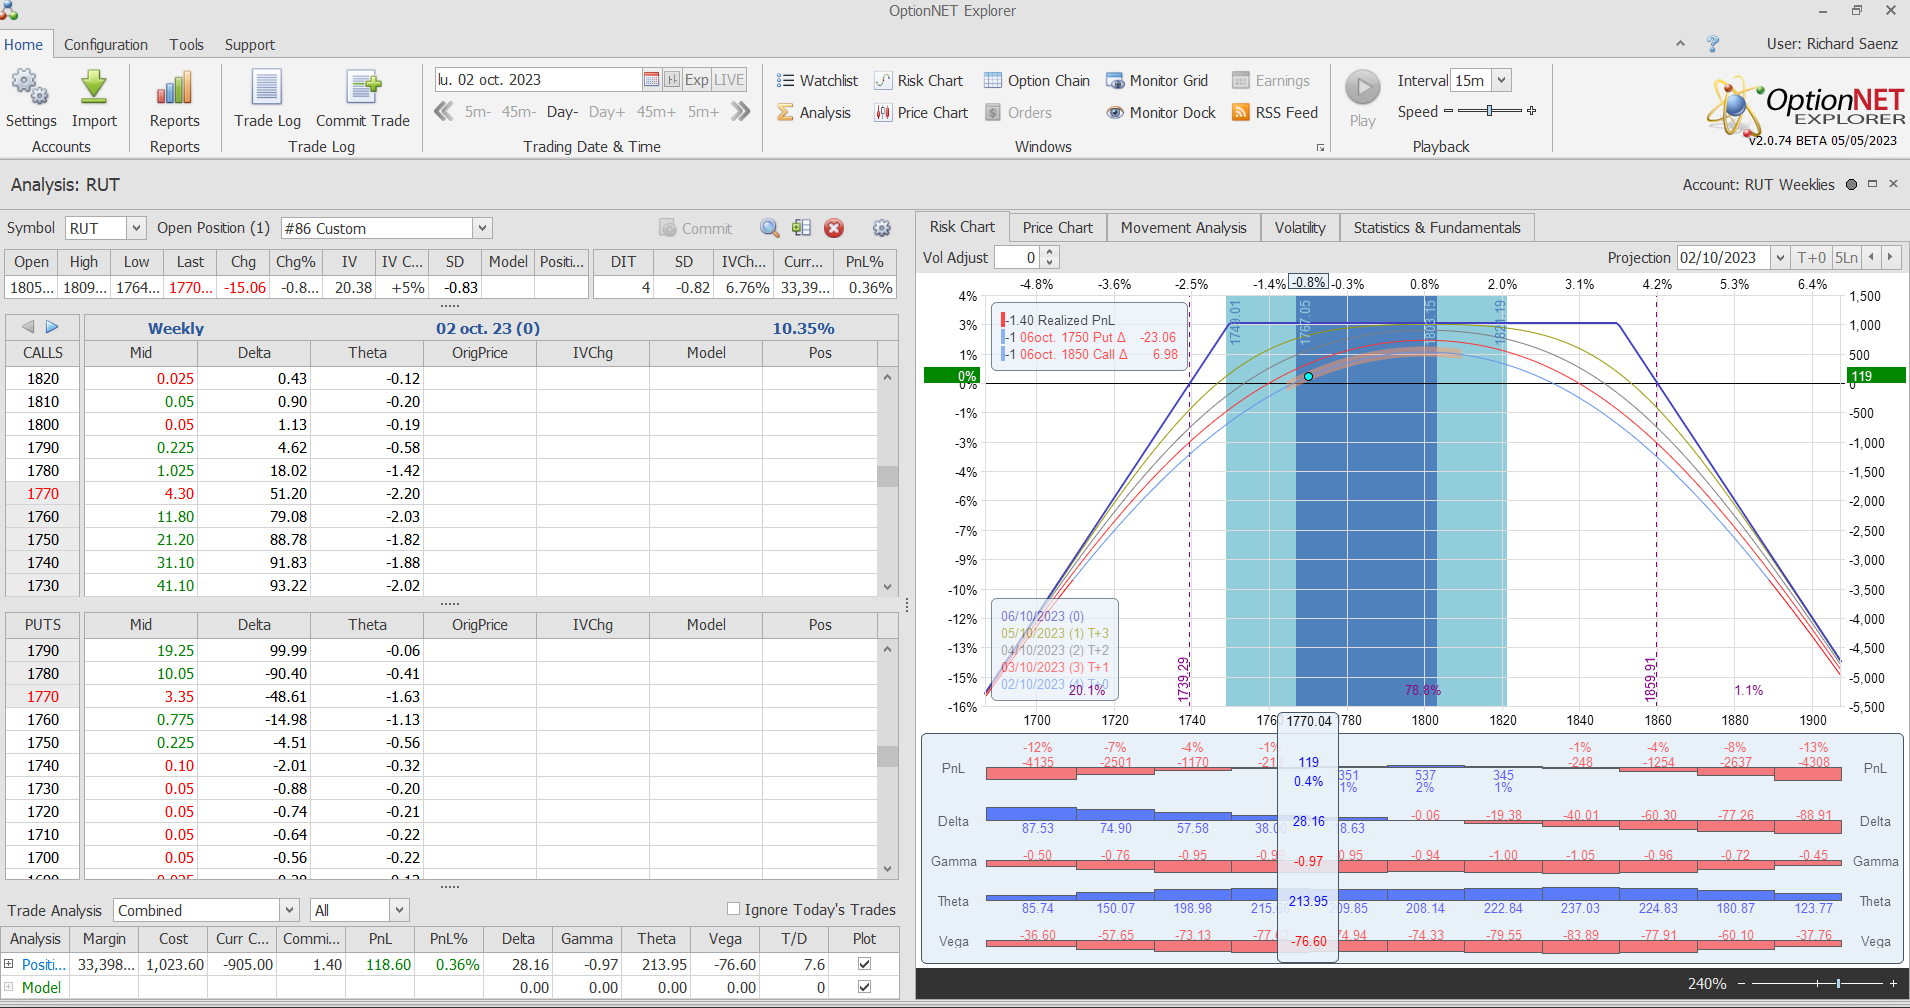This screenshot has height=1008, width=1910.
Task: Click the search magnifier icon beside Commit
Action: pyautogui.click(x=769, y=228)
